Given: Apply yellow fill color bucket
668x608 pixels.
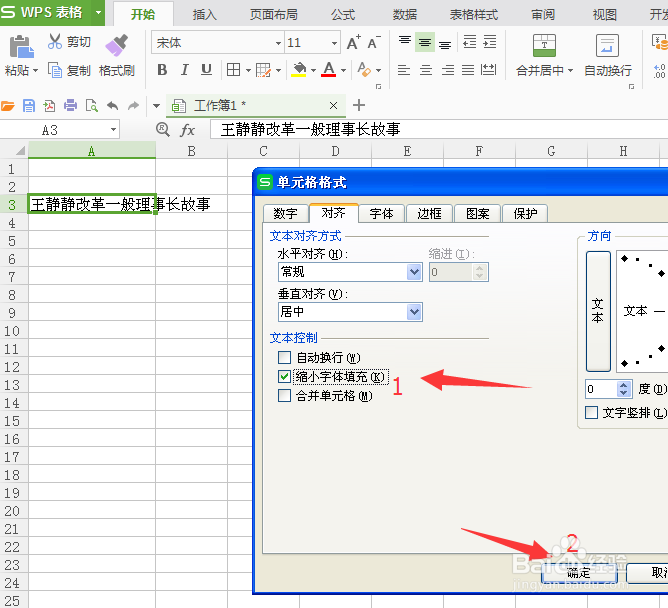Looking at the screenshot, I should click(x=299, y=69).
